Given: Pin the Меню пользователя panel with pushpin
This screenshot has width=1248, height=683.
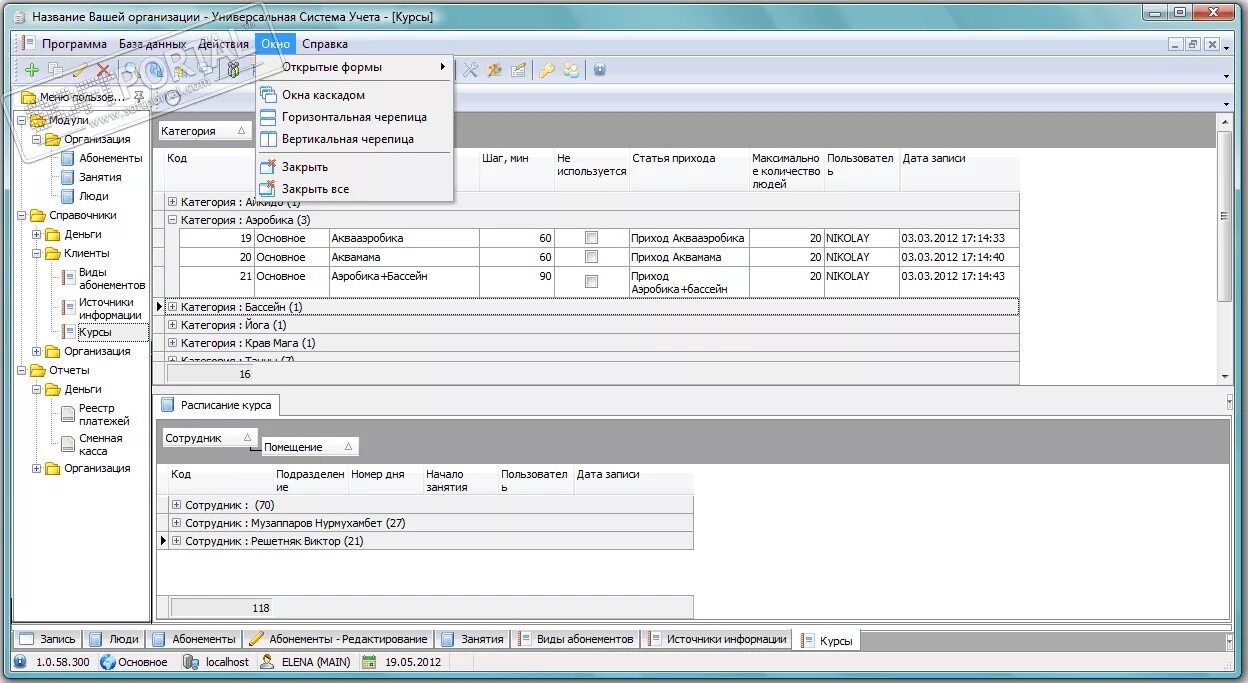Looking at the screenshot, I should coord(139,97).
